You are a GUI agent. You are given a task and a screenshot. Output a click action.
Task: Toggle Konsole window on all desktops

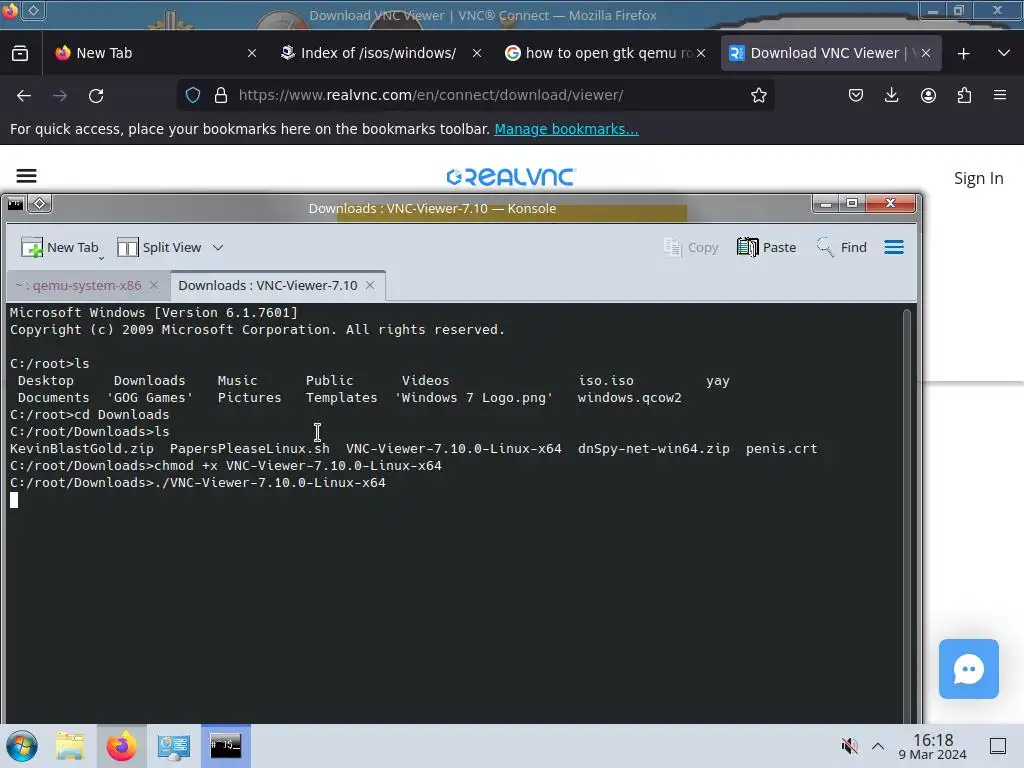(x=40, y=204)
